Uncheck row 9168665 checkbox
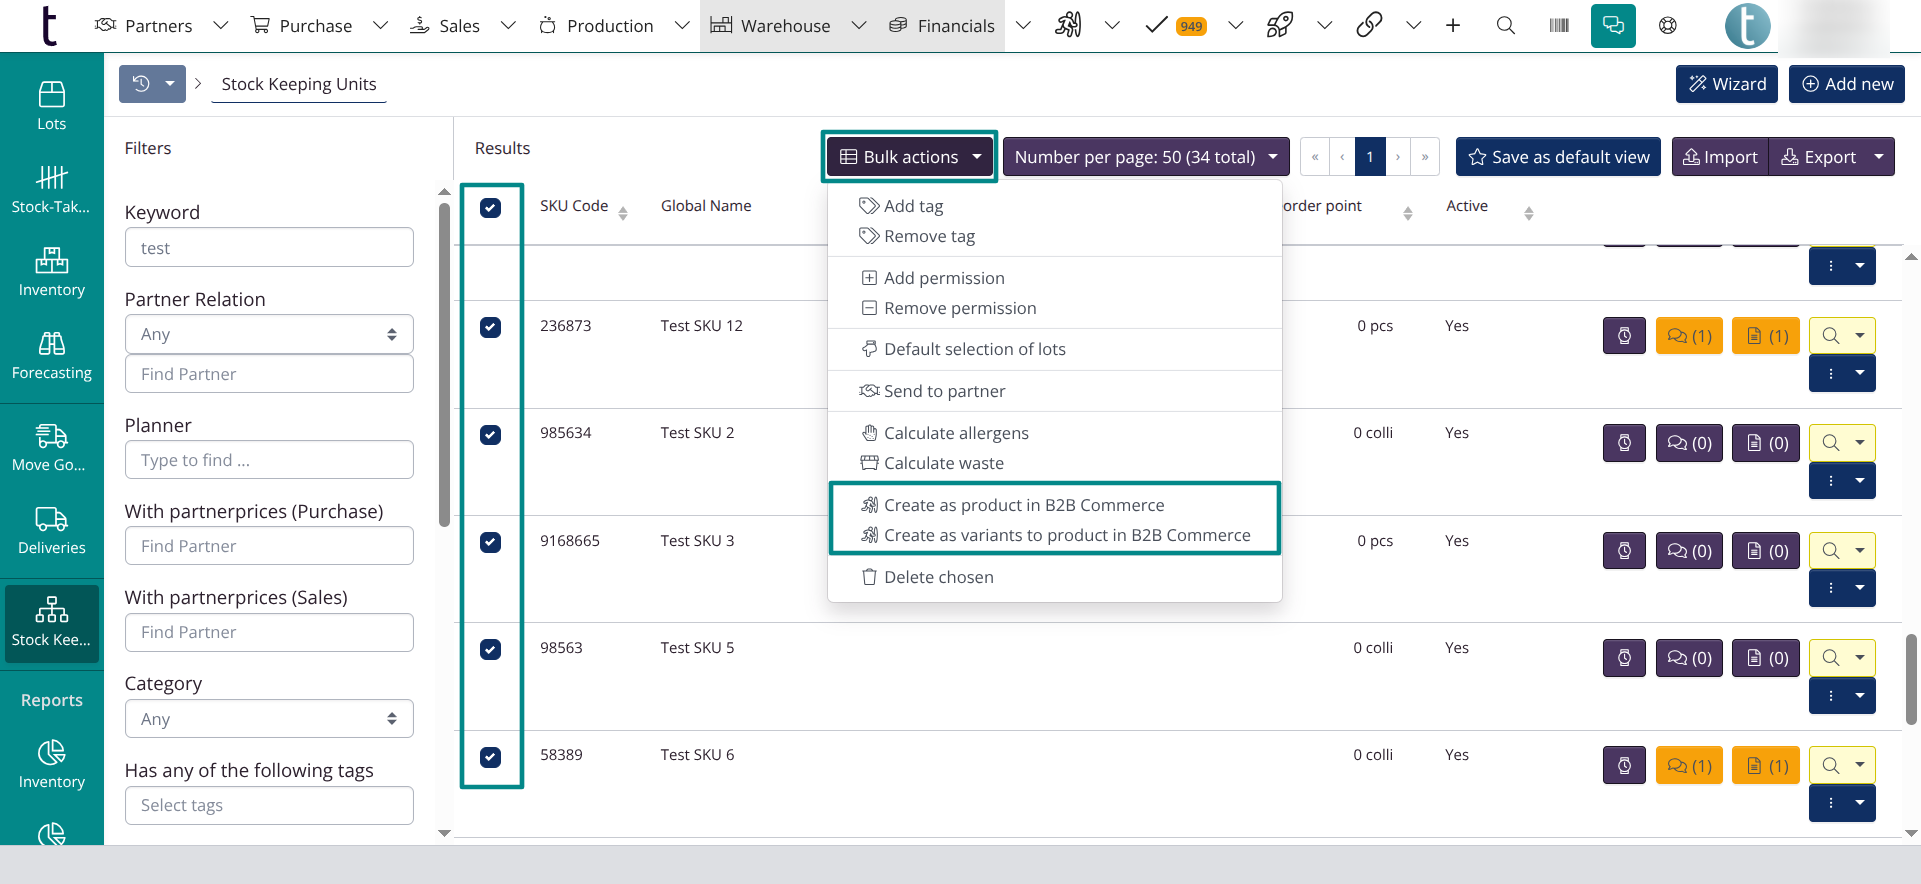The image size is (1921, 884). 490,542
